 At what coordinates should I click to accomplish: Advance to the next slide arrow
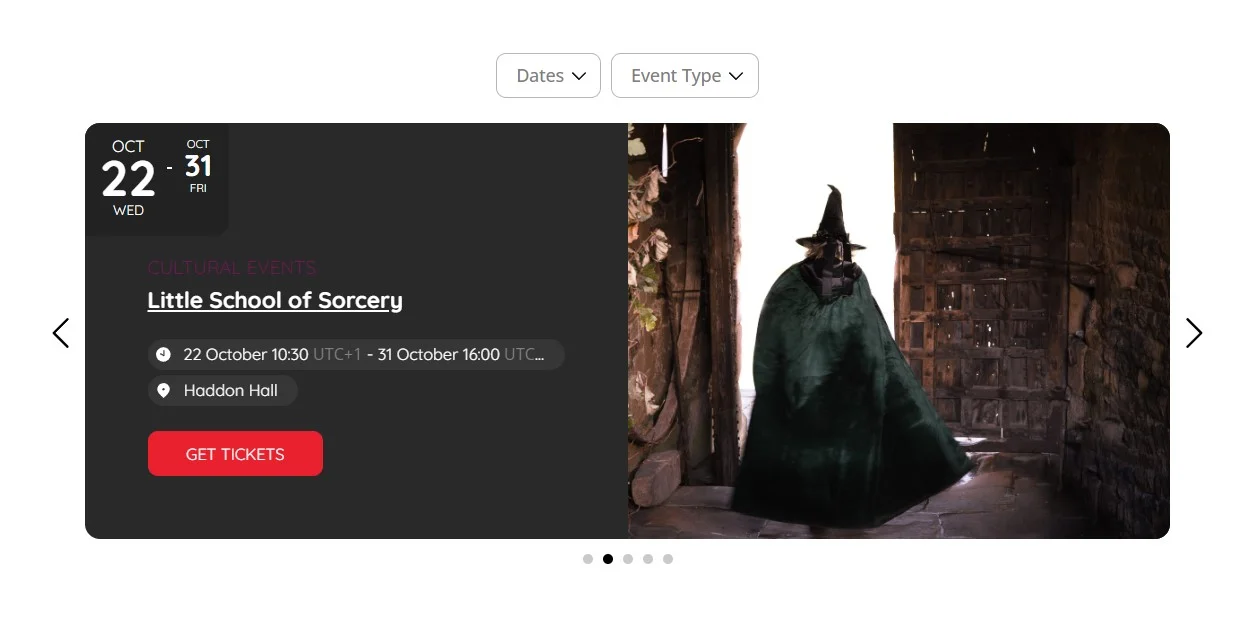[x=1193, y=333]
